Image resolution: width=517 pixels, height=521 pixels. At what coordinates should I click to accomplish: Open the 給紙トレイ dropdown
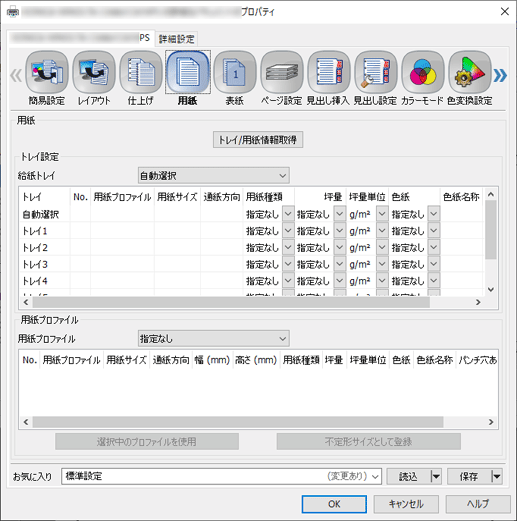pos(213,176)
